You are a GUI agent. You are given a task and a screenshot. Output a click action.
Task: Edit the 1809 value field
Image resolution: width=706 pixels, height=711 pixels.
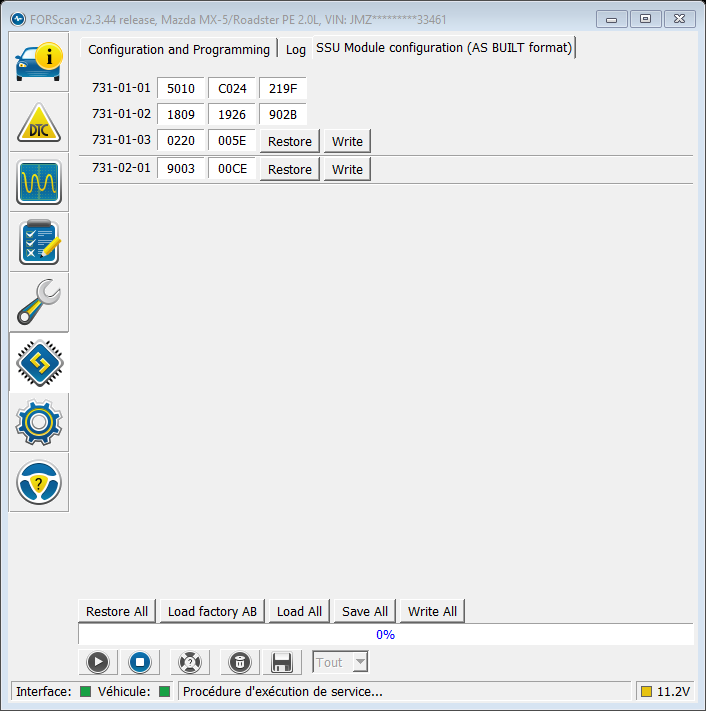tap(181, 114)
